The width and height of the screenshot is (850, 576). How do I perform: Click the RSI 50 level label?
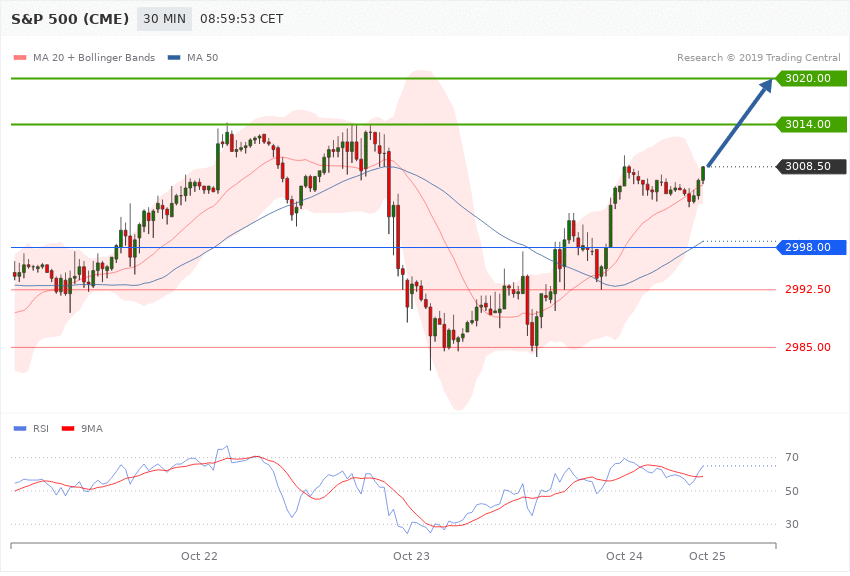pyautogui.click(x=792, y=491)
